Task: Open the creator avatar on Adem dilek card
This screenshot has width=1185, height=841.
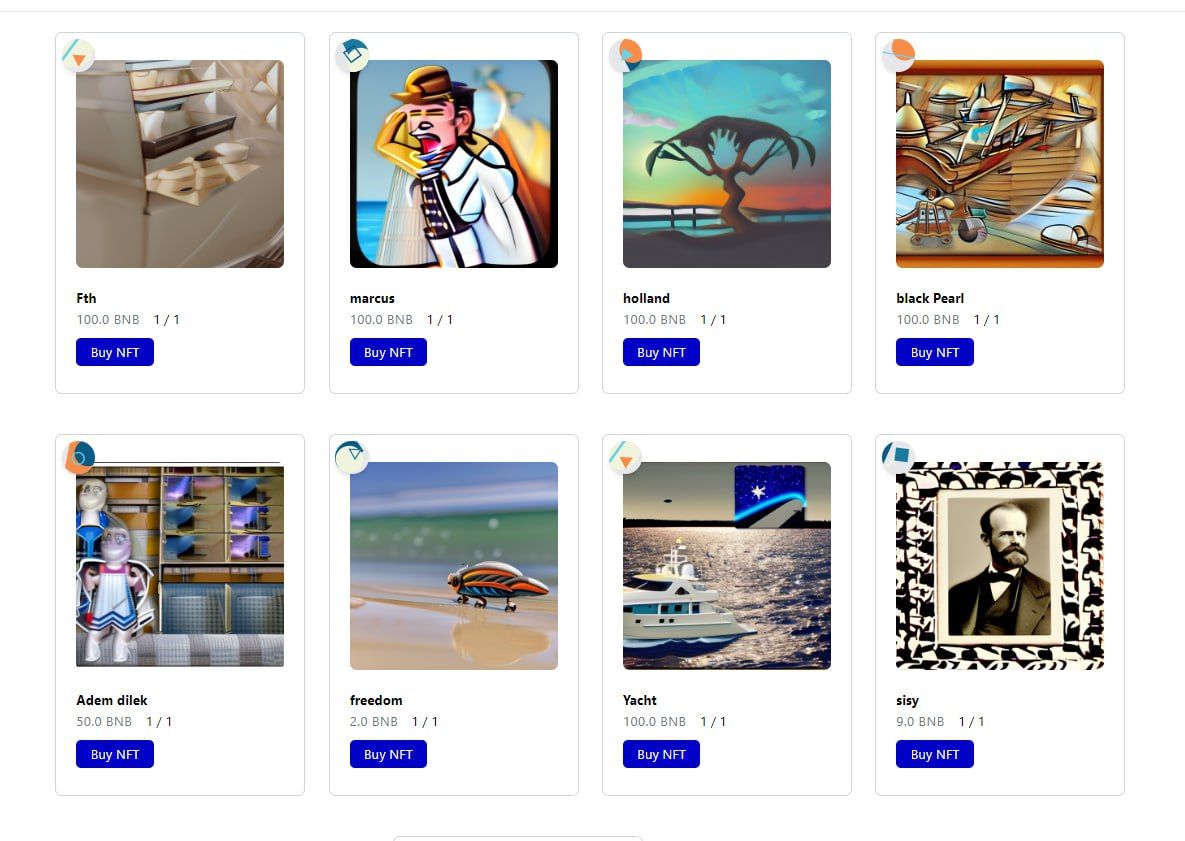Action: (78, 457)
